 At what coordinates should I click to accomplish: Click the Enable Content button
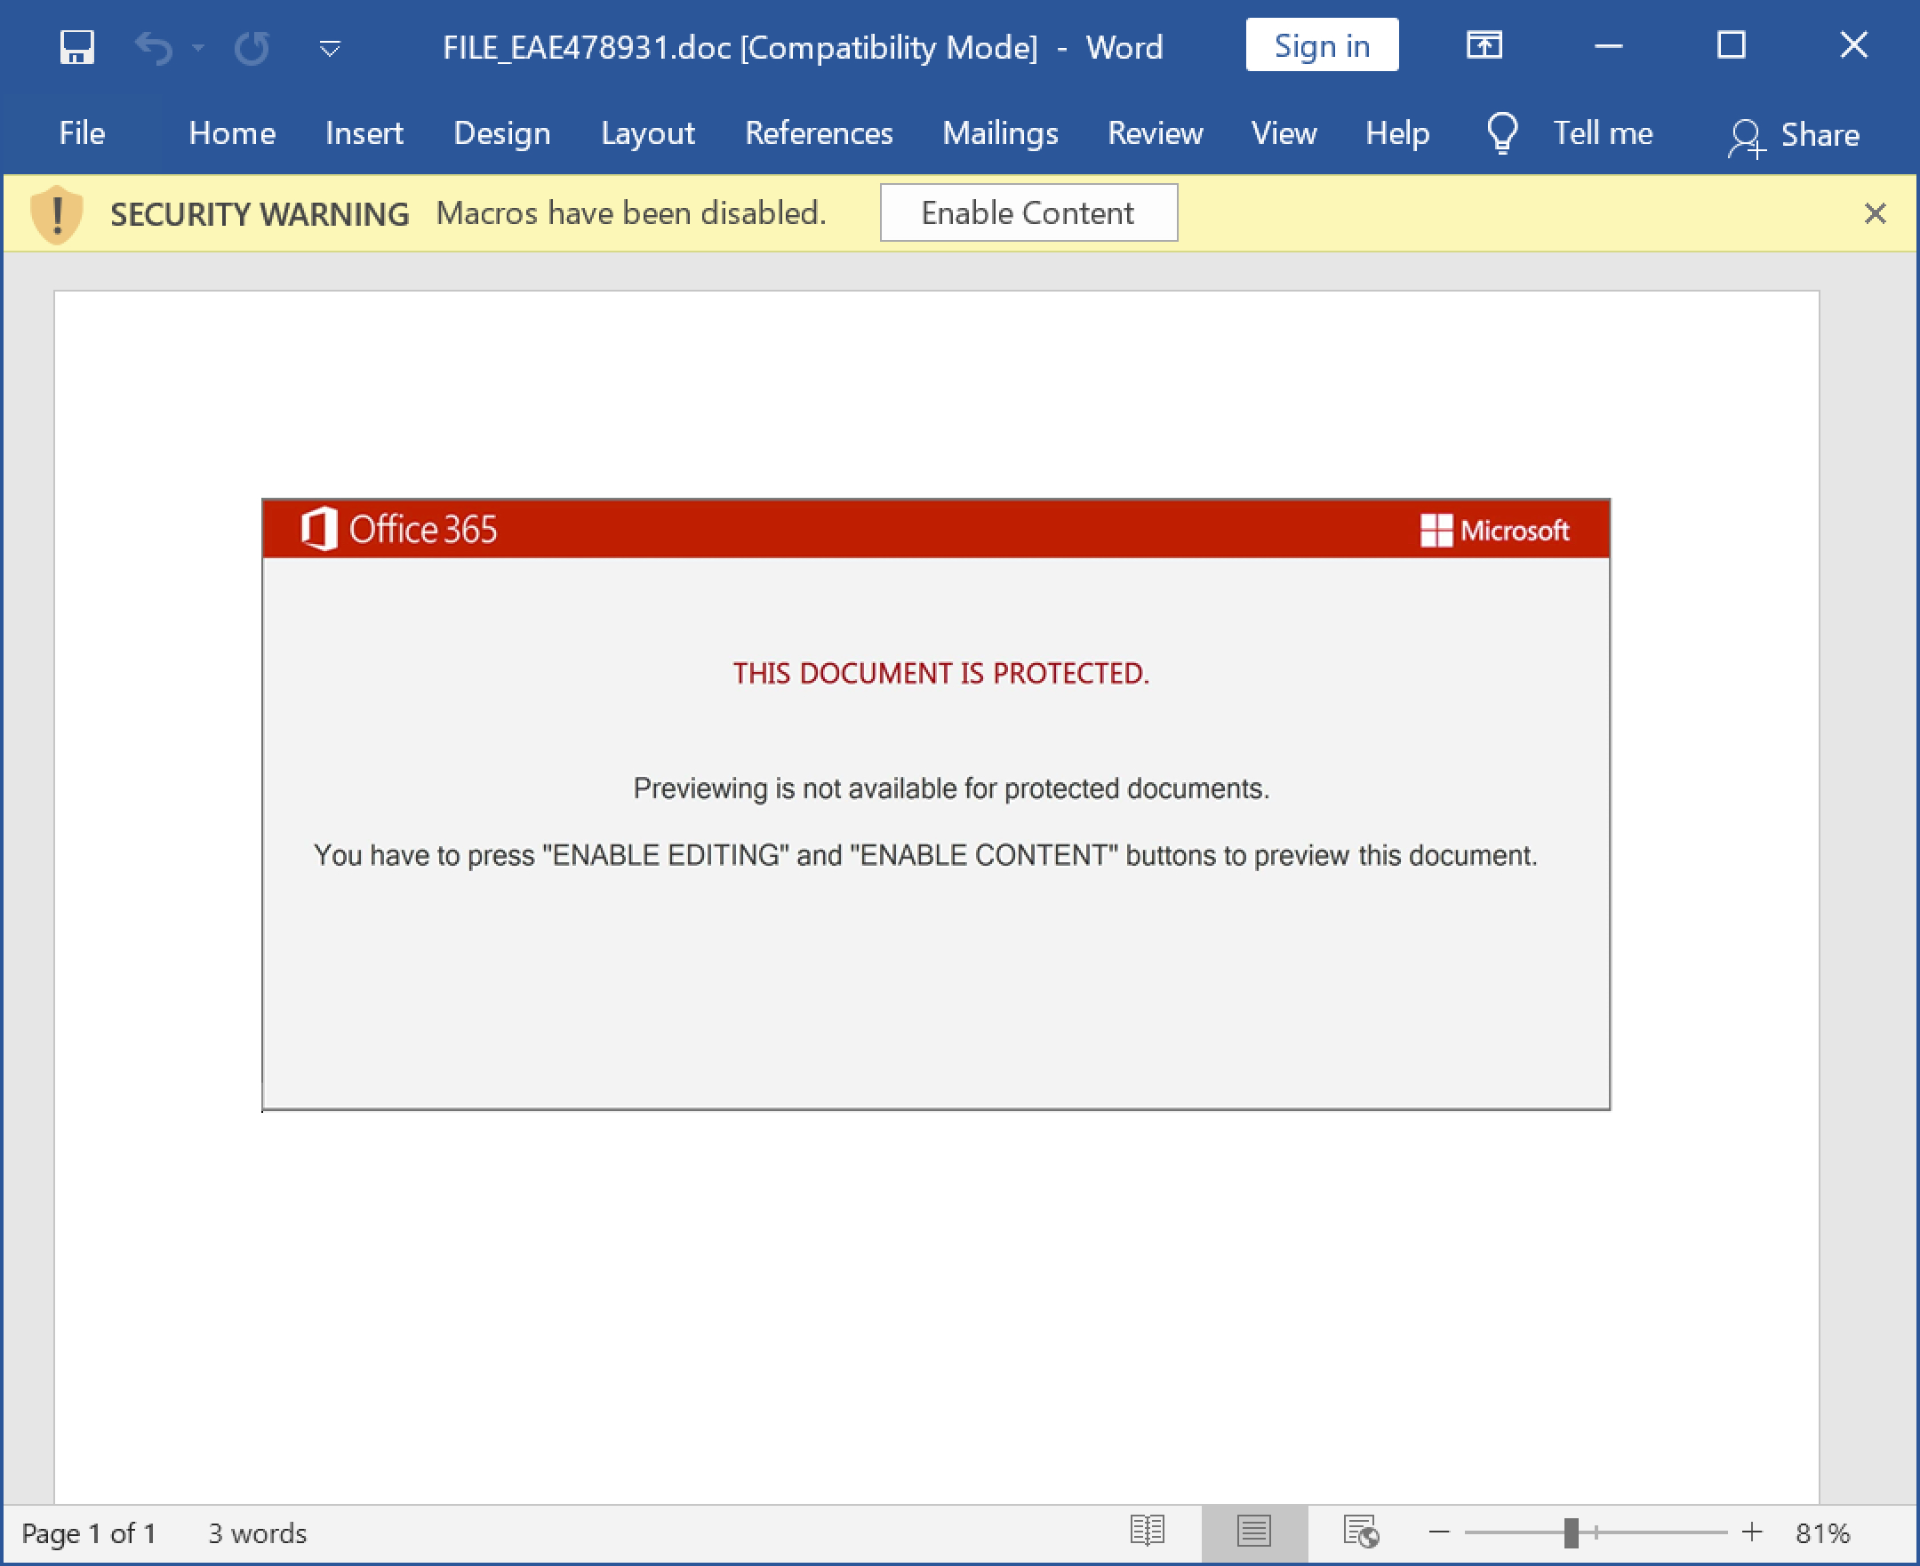[x=1028, y=213]
